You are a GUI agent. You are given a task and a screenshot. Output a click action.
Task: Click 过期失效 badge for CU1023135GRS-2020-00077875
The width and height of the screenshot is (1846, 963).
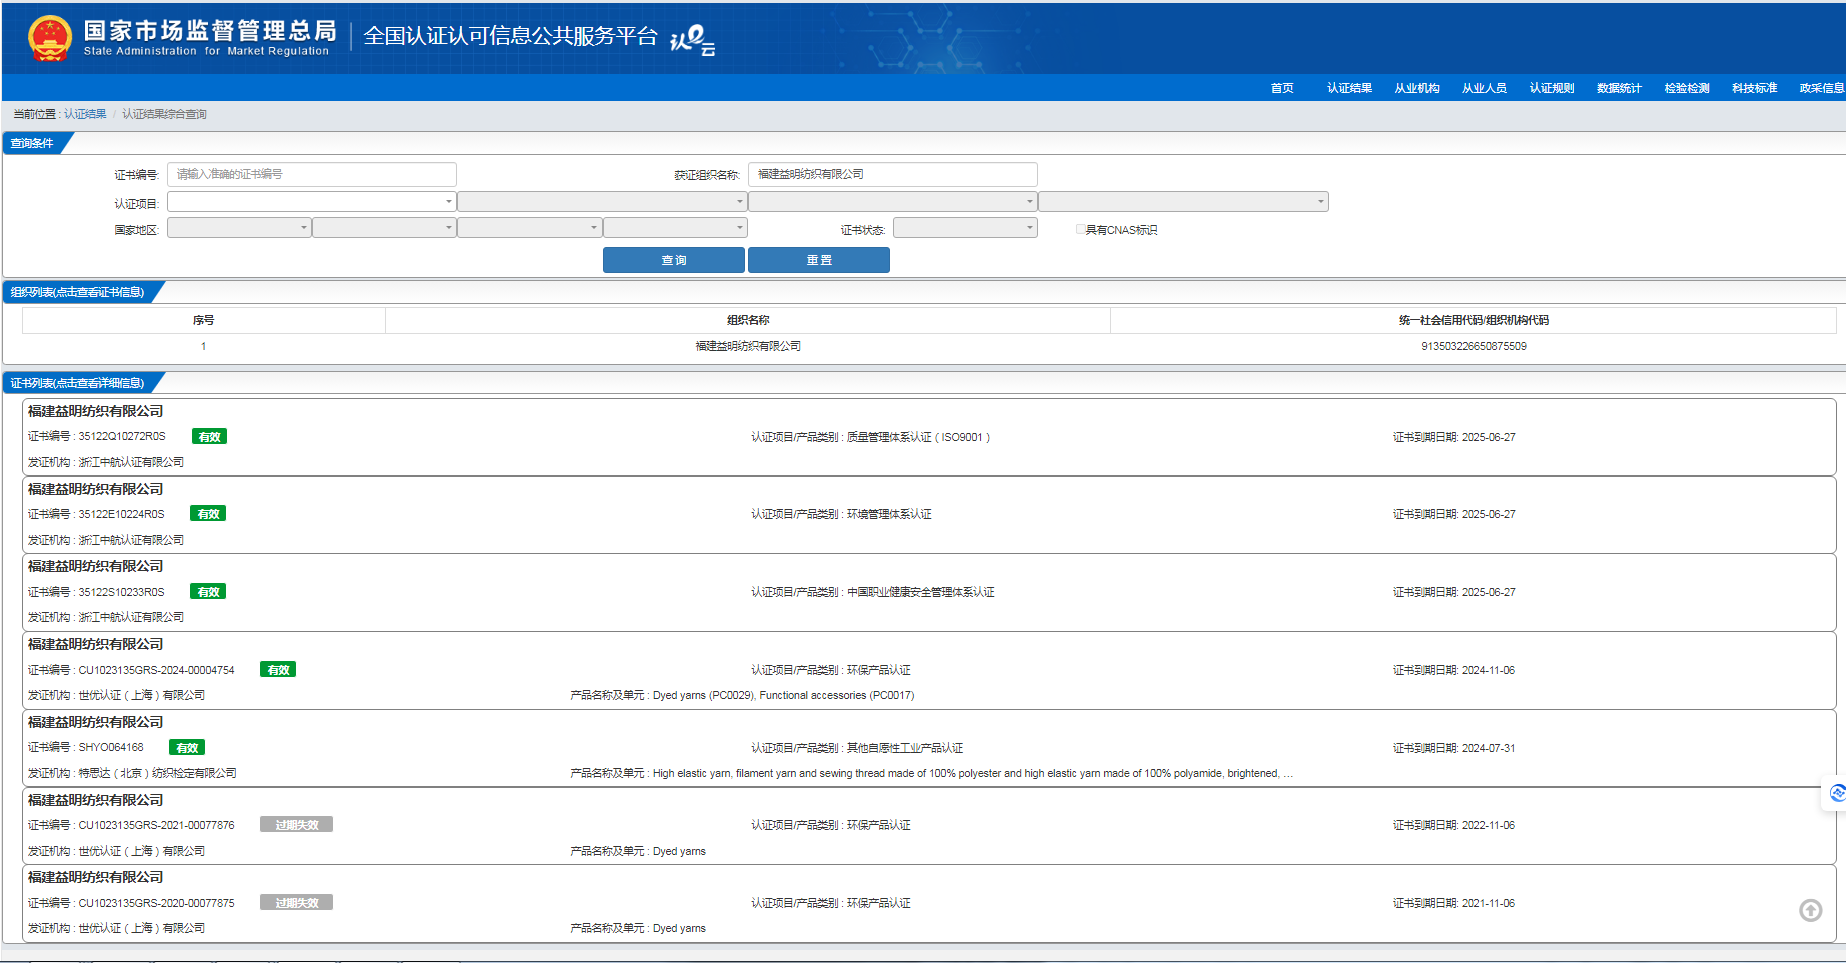(x=296, y=903)
